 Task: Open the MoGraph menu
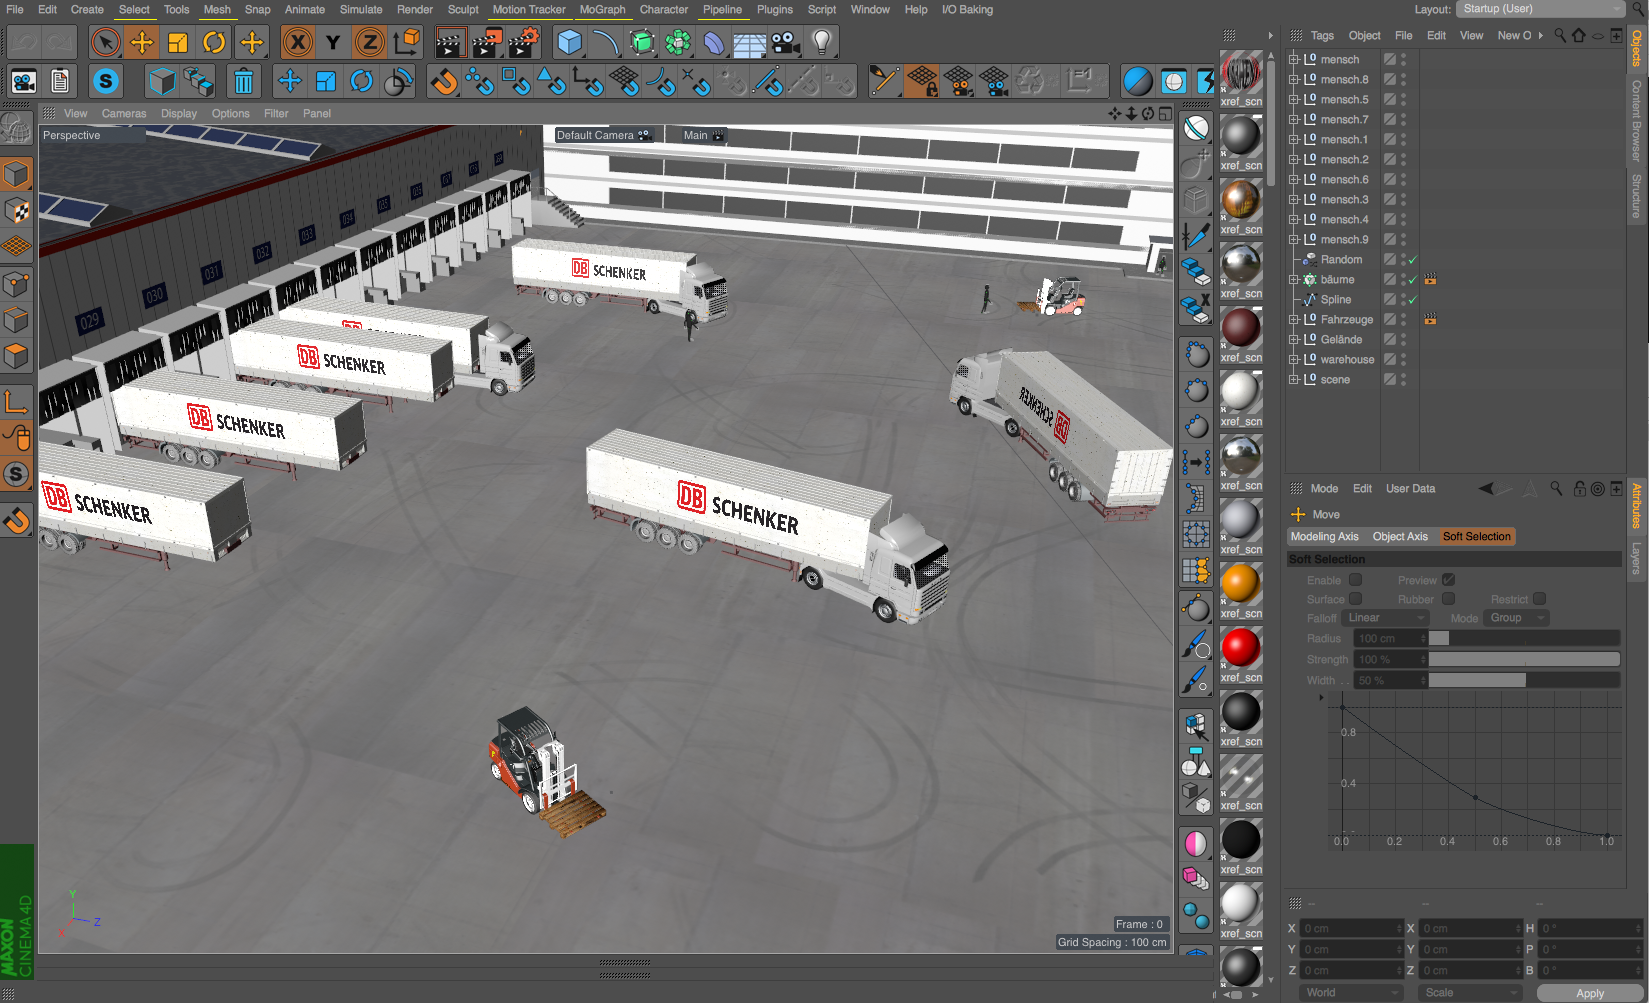[x=602, y=9]
